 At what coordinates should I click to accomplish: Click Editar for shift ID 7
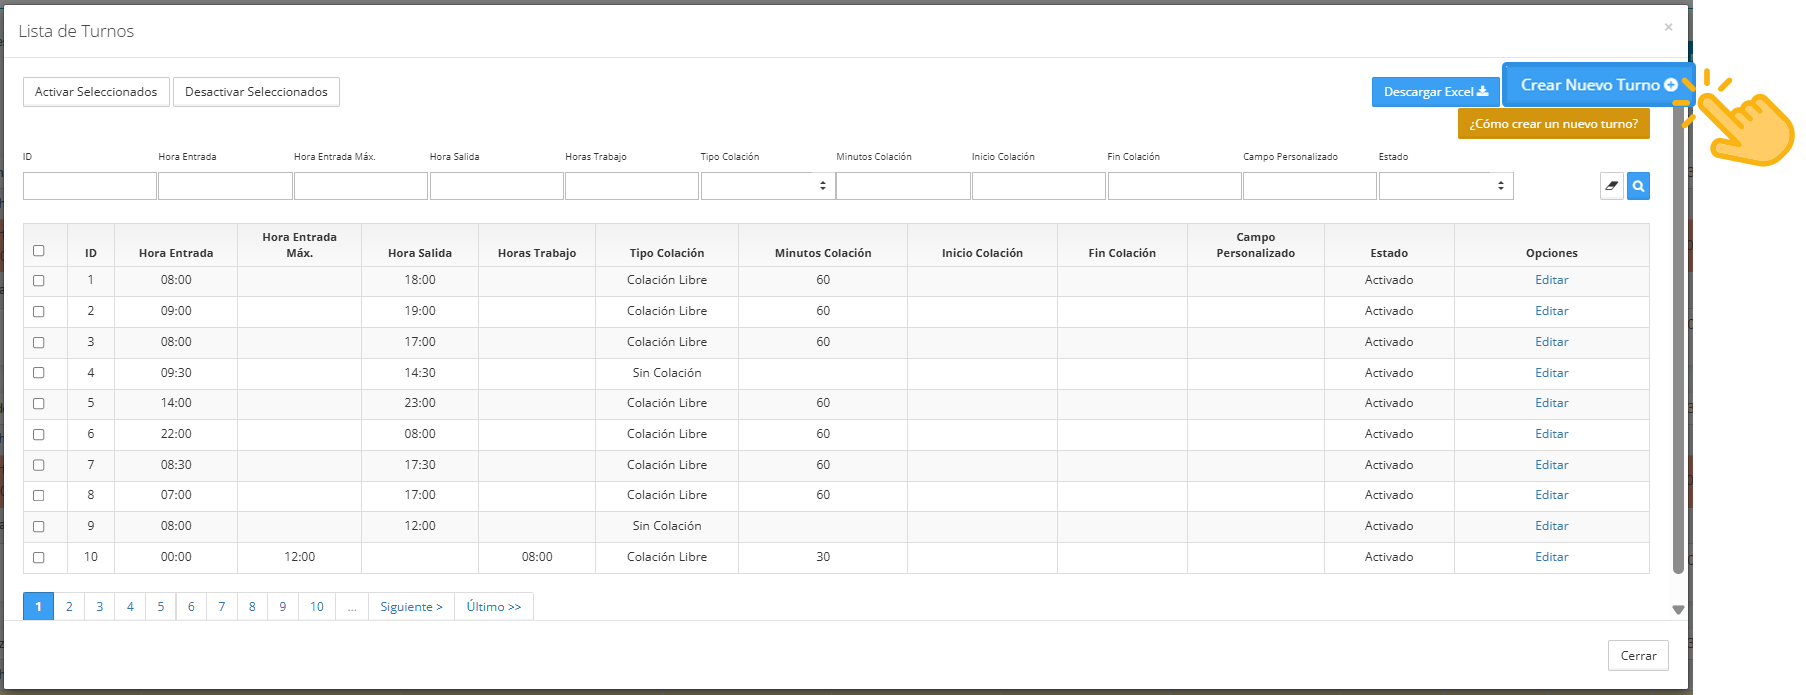coord(1551,465)
